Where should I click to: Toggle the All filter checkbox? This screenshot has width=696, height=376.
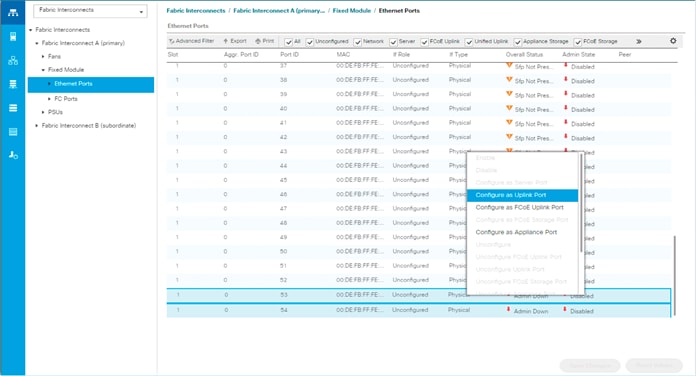tap(289, 42)
